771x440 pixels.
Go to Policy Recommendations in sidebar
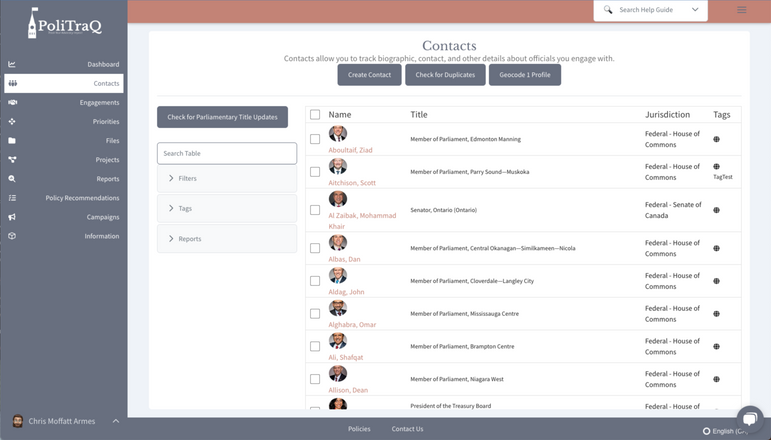coord(82,198)
